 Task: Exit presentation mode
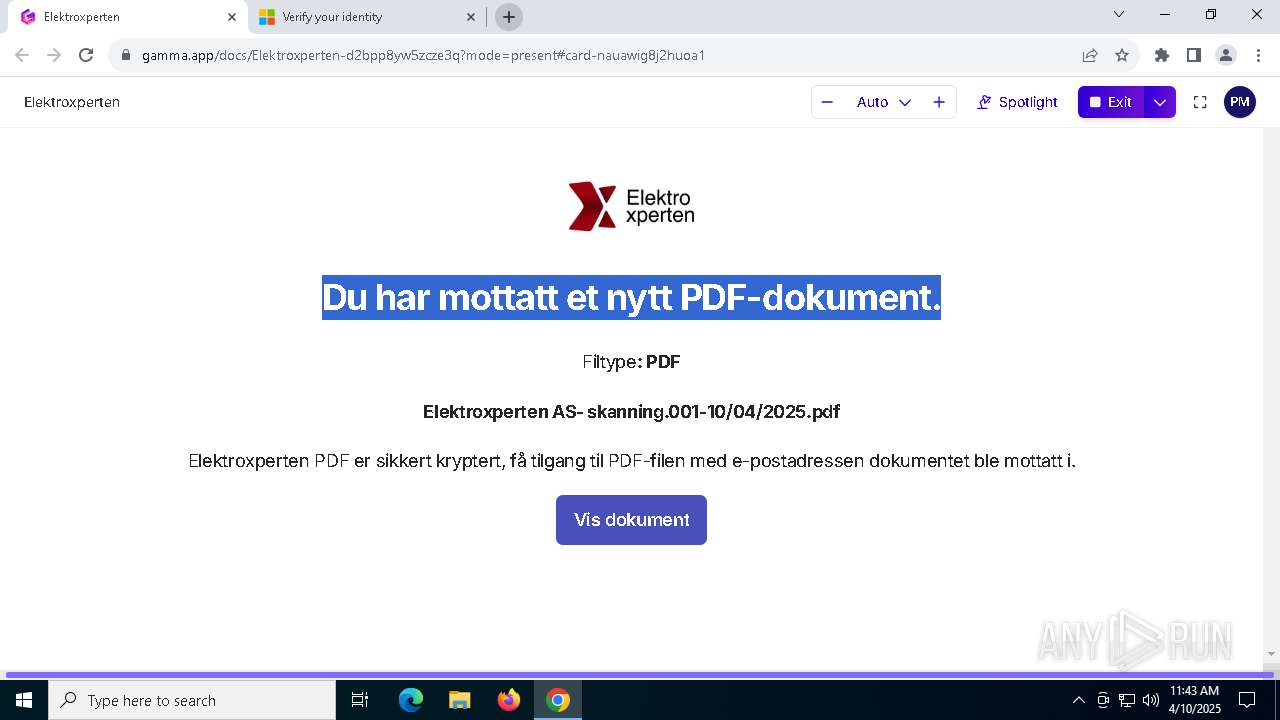pos(1111,102)
